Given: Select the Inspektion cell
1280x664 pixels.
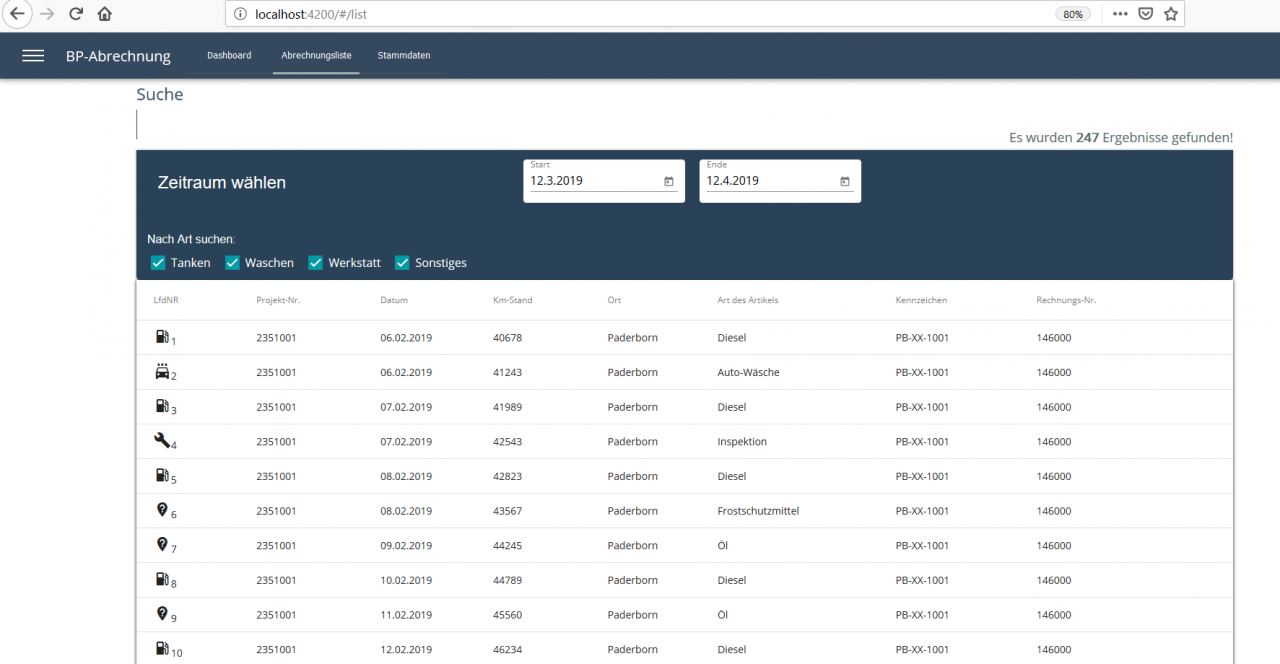Looking at the screenshot, I should click(742, 441).
